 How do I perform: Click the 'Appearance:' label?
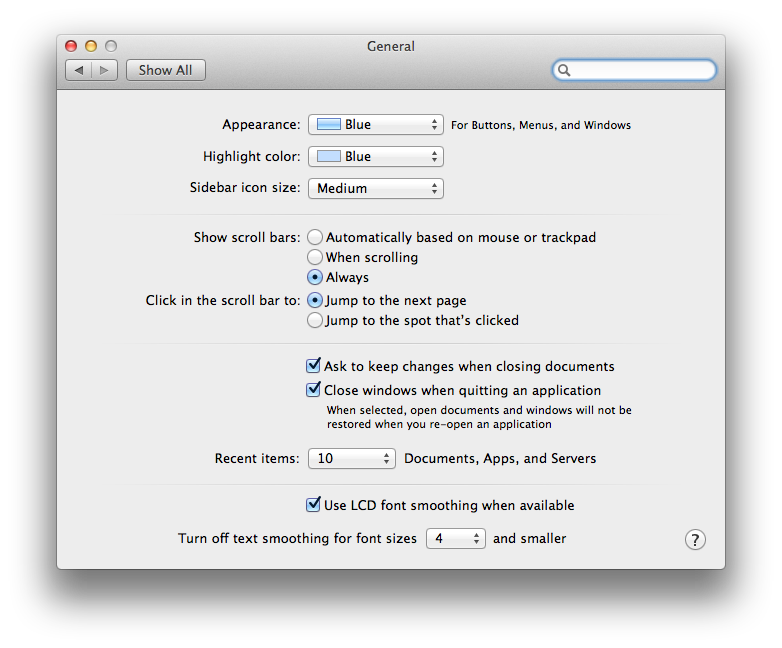tap(261, 125)
